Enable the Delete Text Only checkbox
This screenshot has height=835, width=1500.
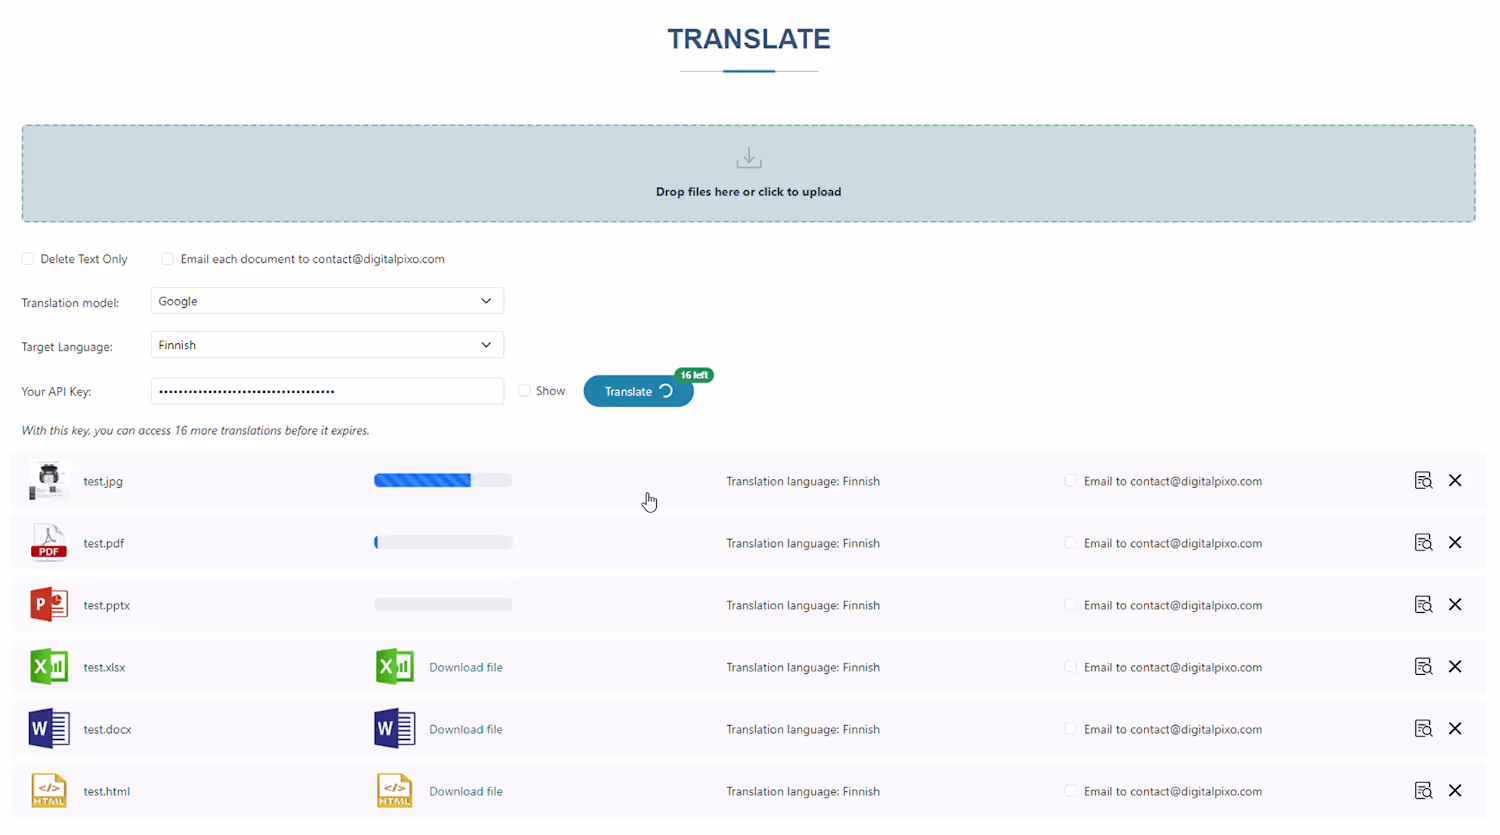pyautogui.click(x=28, y=259)
